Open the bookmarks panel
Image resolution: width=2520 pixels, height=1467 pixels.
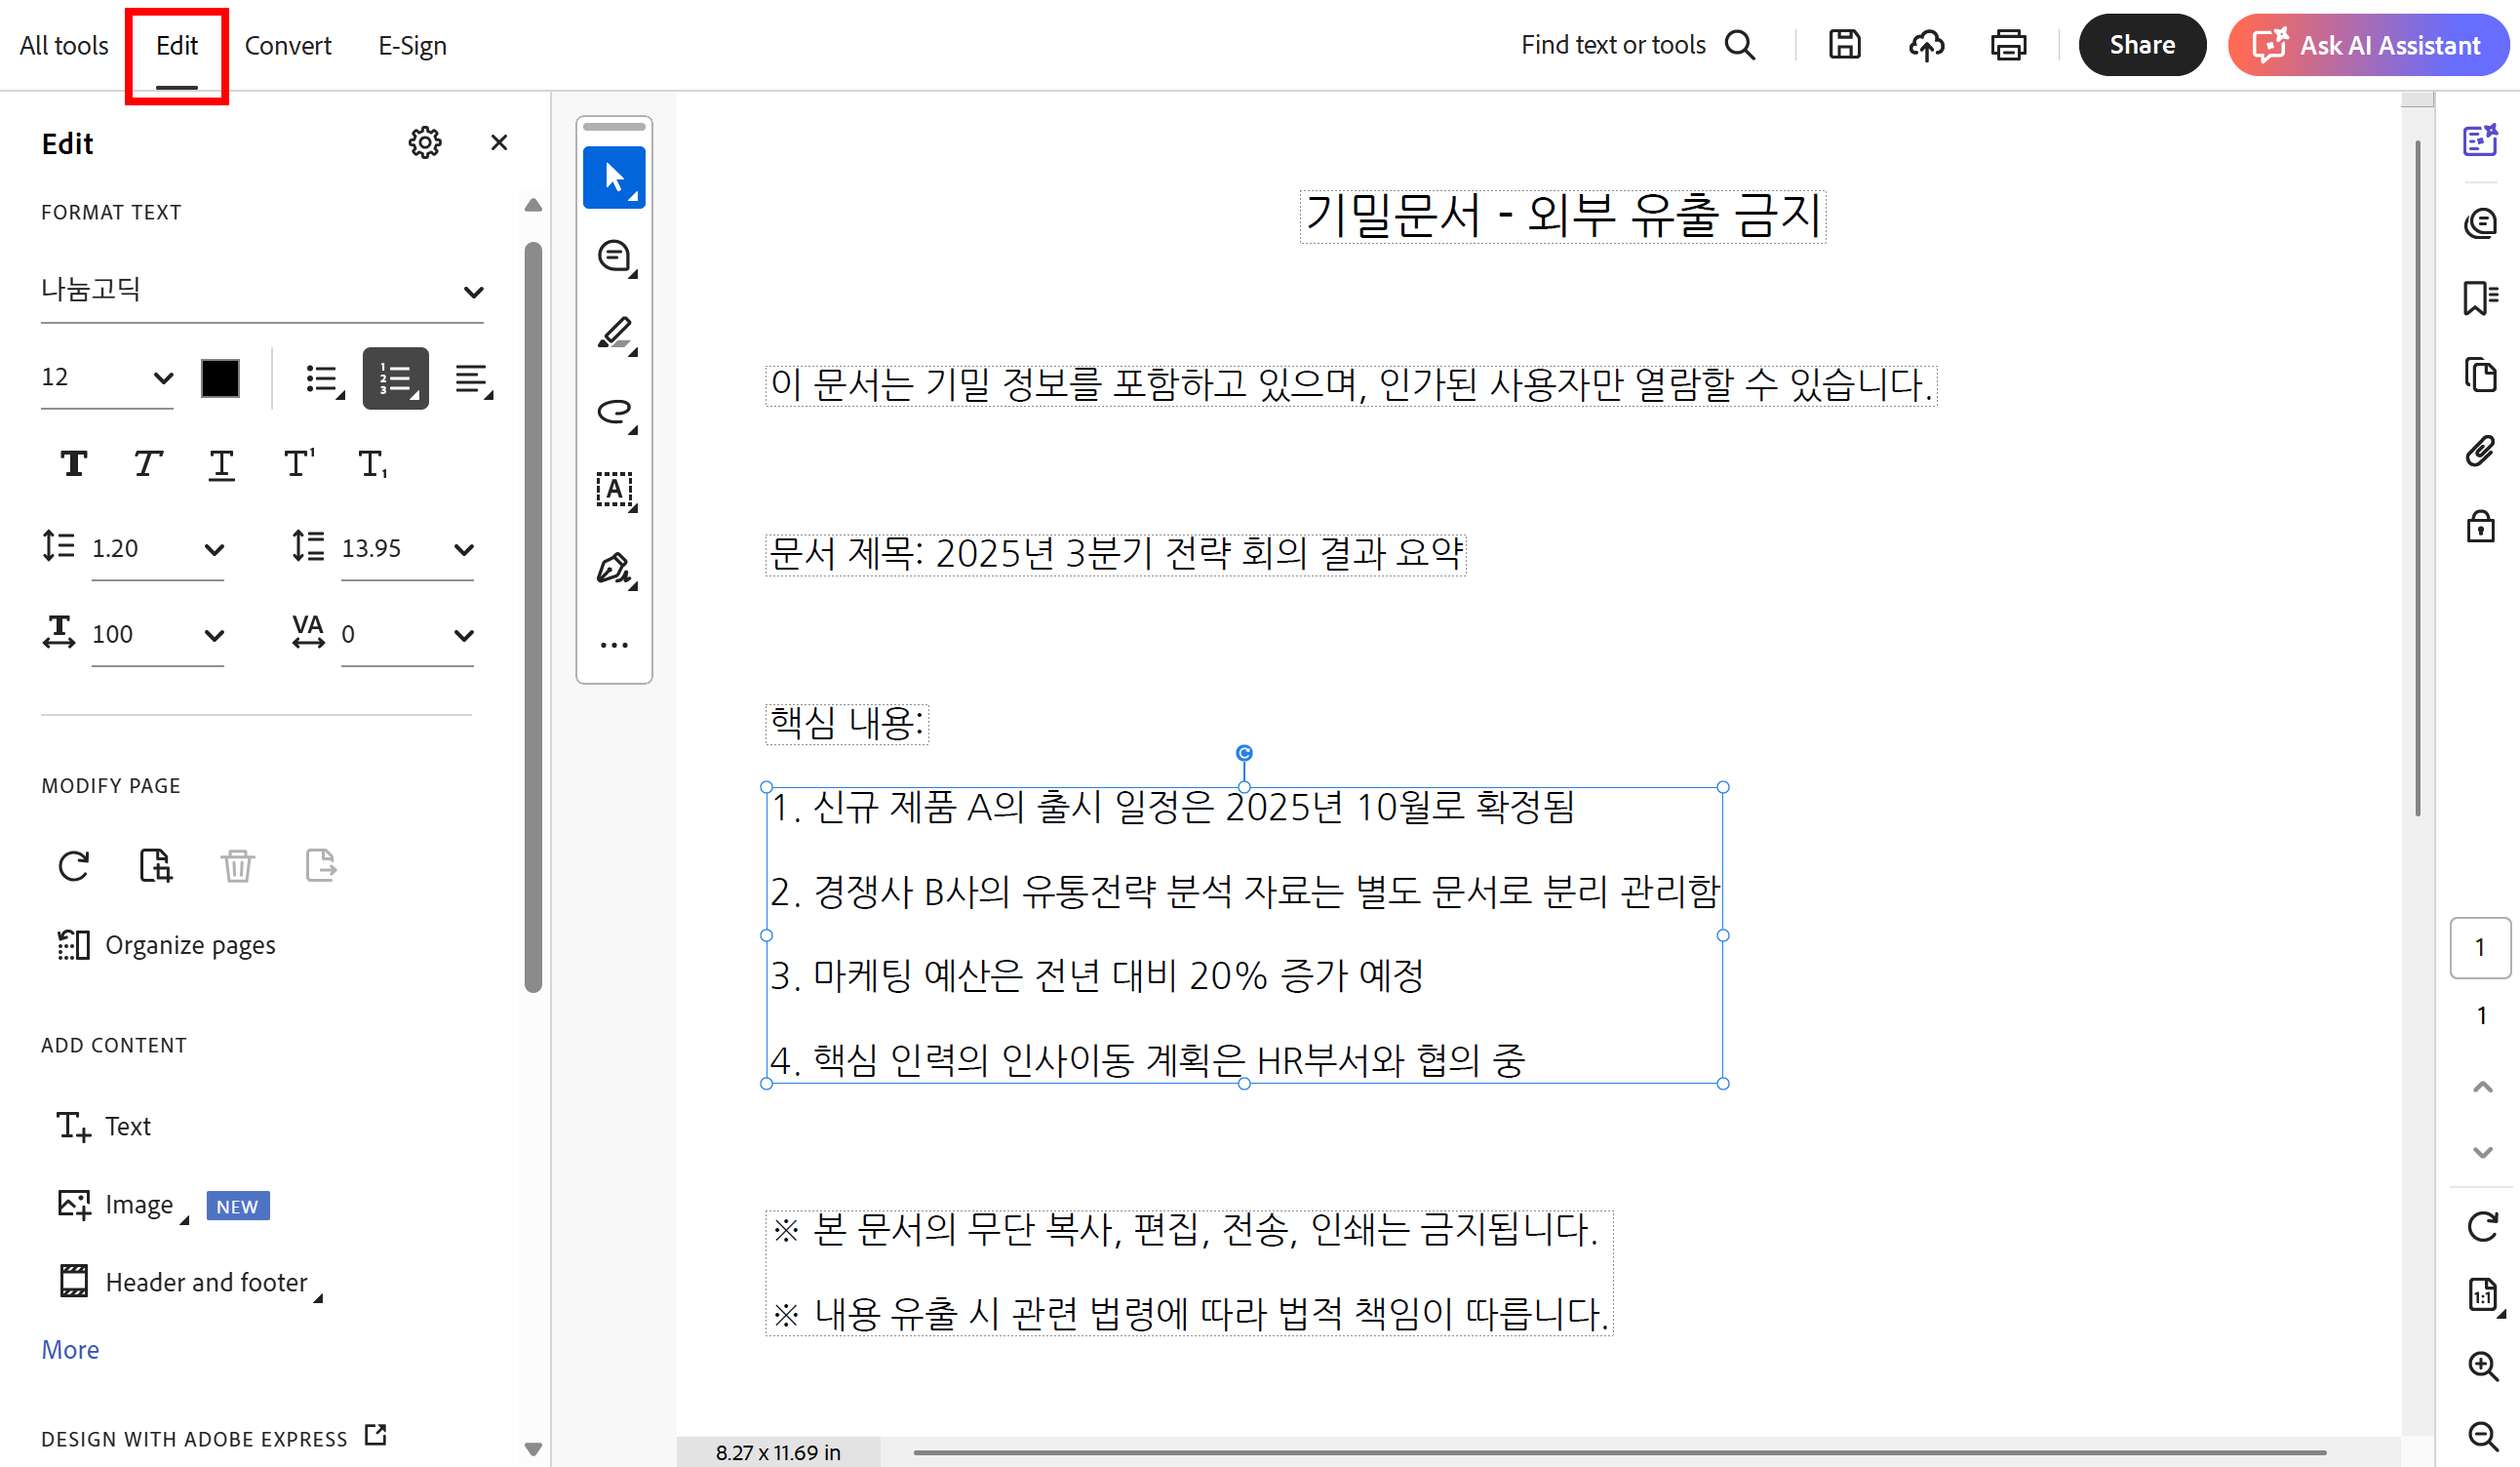click(2480, 298)
